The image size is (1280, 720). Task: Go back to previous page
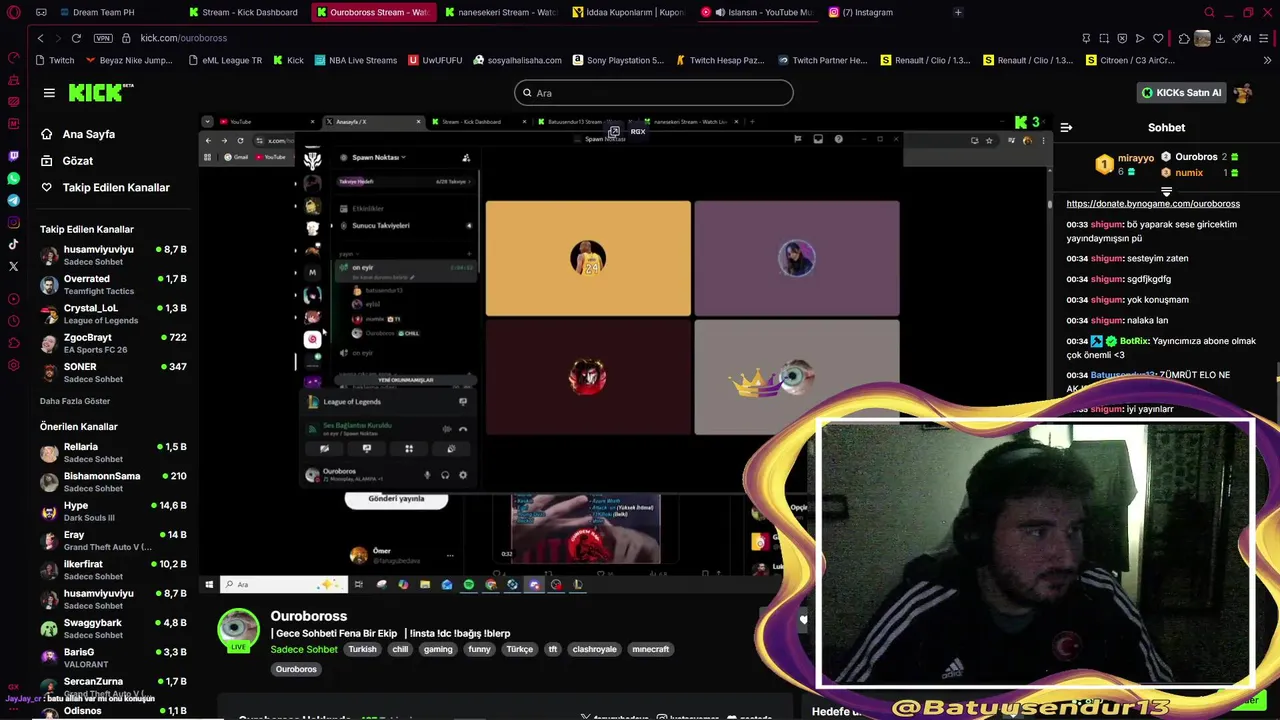tap(40, 38)
